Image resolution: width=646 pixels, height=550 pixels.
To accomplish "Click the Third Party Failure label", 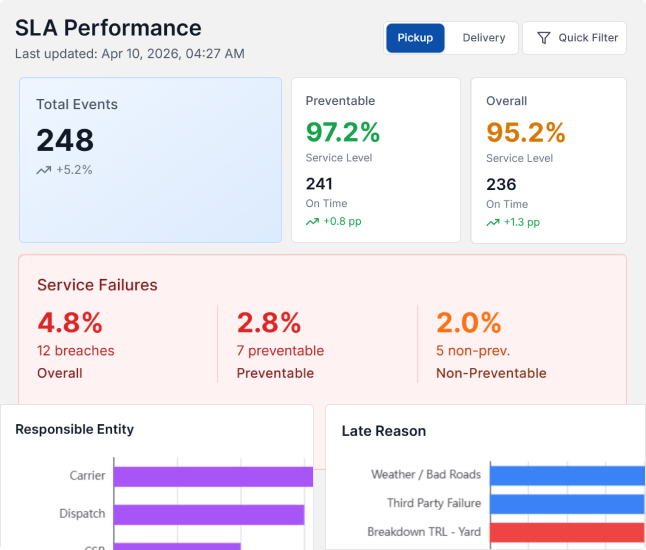I will tap(434, 503).
